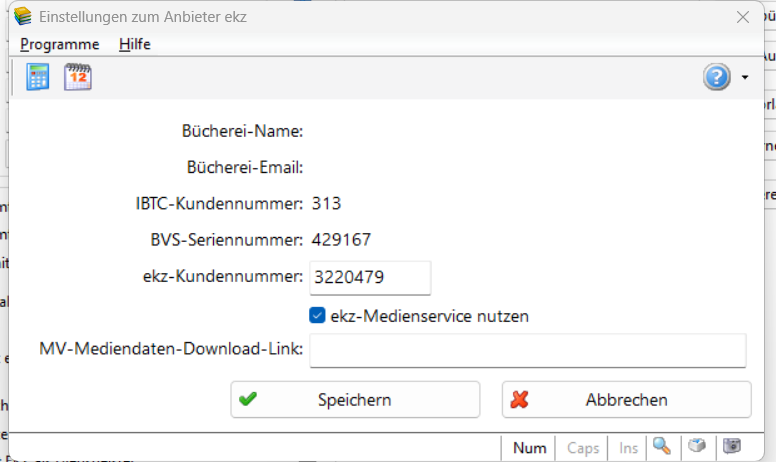Screen dimensions: 776x462
Task: Click the Num indicator in status bar
Action: tap(530, 448)
